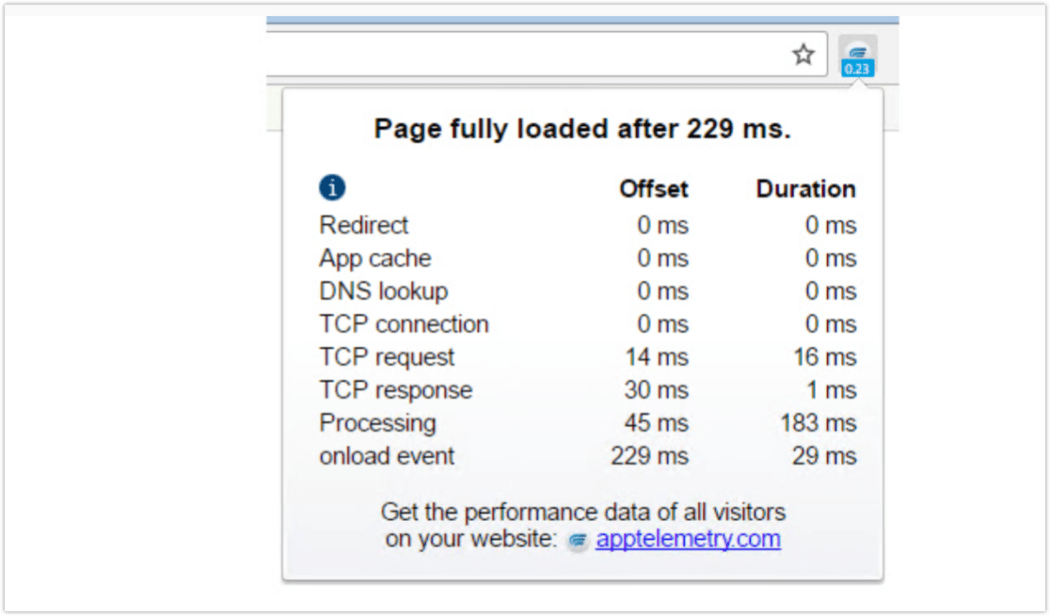Select the App cache row label
The width and height of the screenshot is (1050, 616).
coord(374,258)
